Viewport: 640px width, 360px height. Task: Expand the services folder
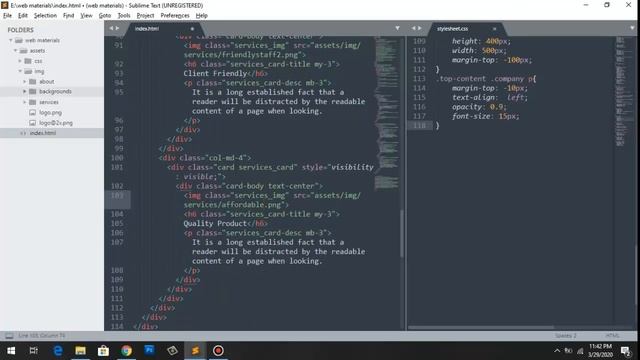coord(24,102)
